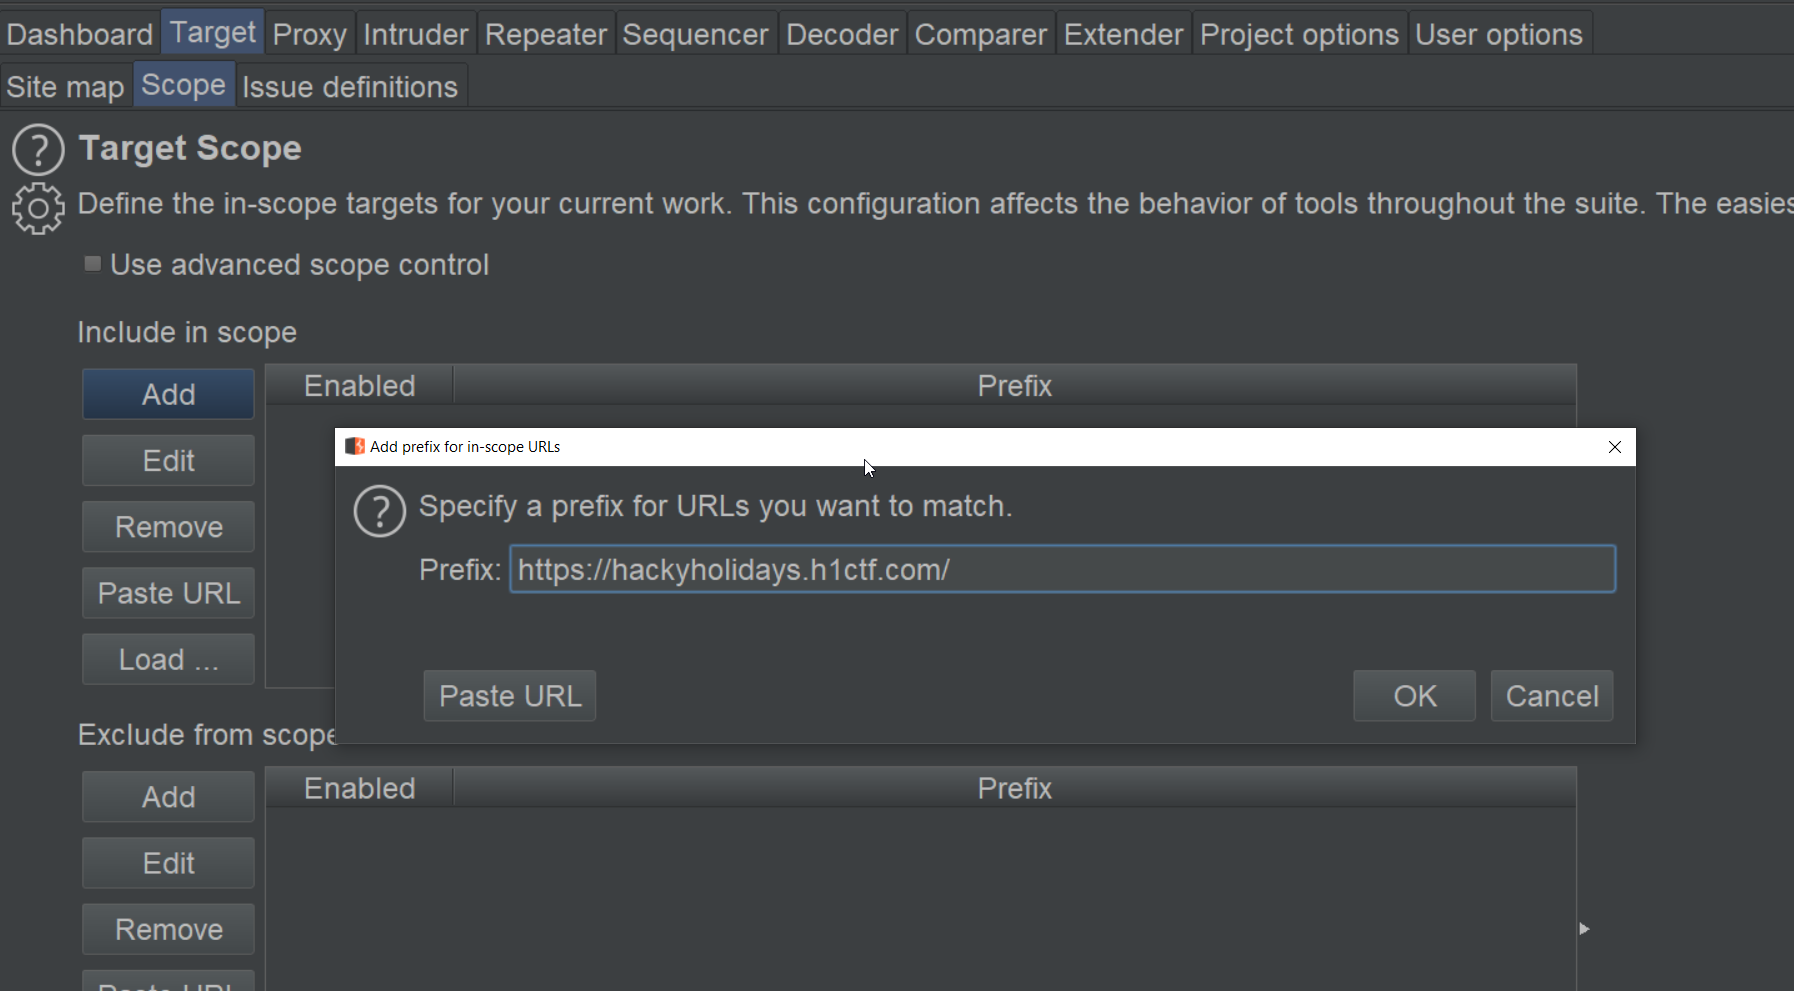1794x991 pixels.
Task: Open the Site map sub-tab
Action: point(65,87)
